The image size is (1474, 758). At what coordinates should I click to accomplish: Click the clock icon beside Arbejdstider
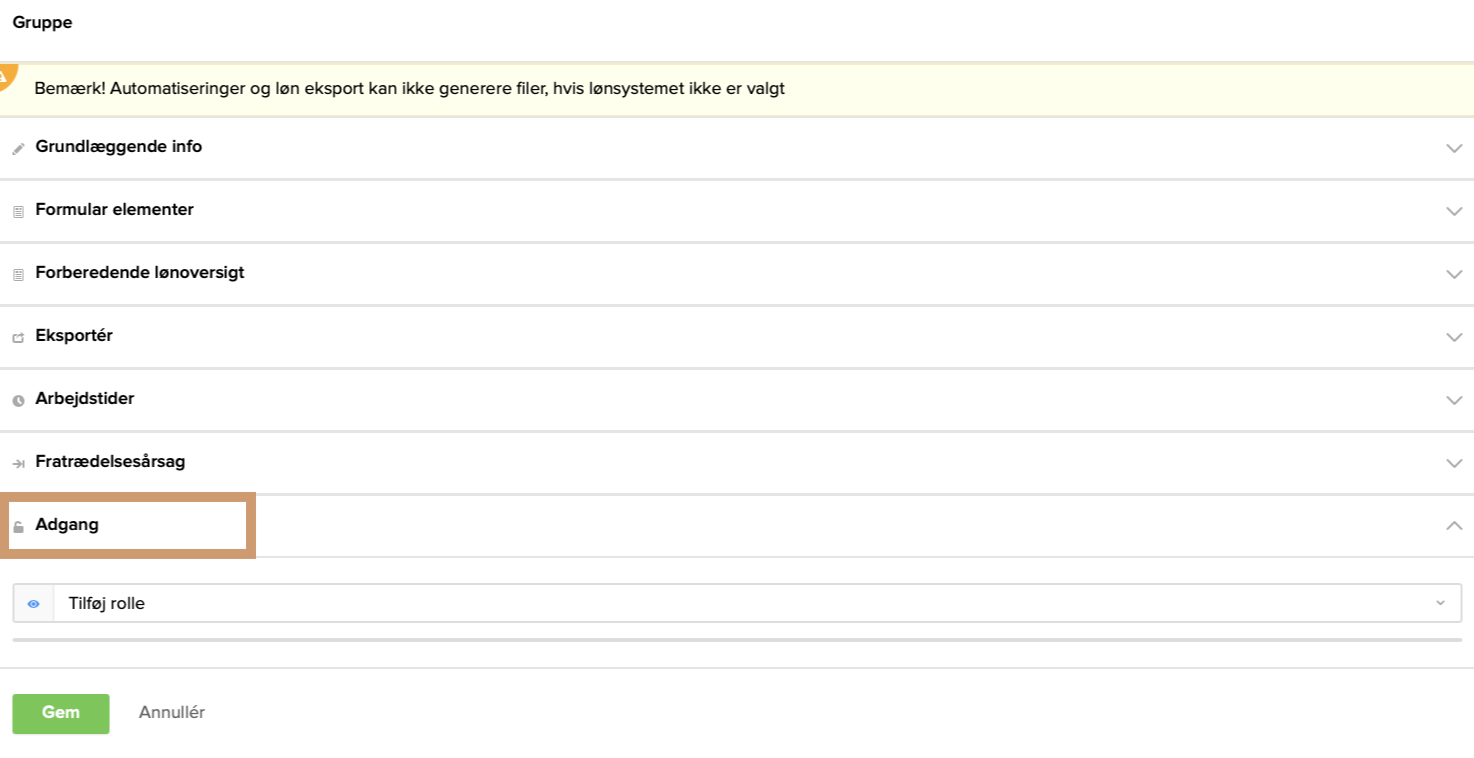click(x=18, y=401)
